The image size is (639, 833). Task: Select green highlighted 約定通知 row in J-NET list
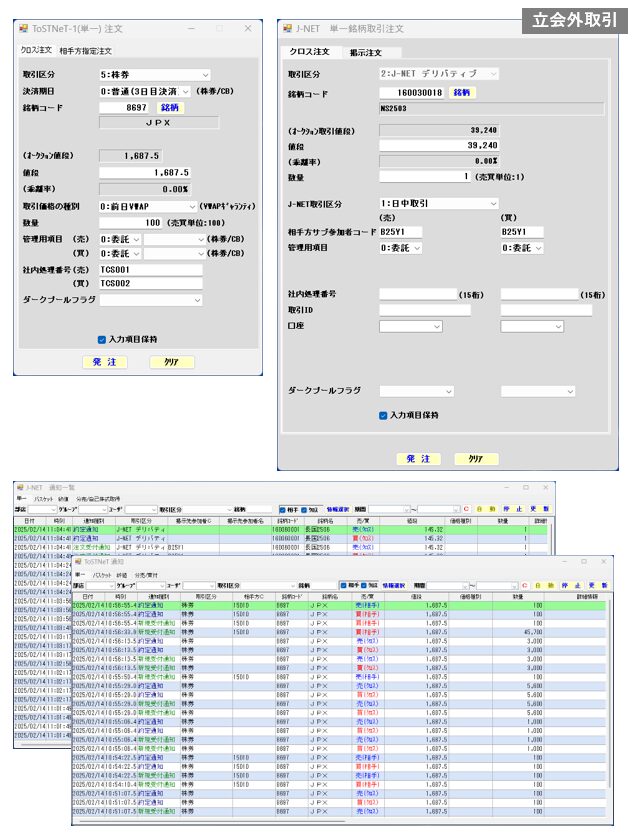pyautogui.click(x=280, y=530)
